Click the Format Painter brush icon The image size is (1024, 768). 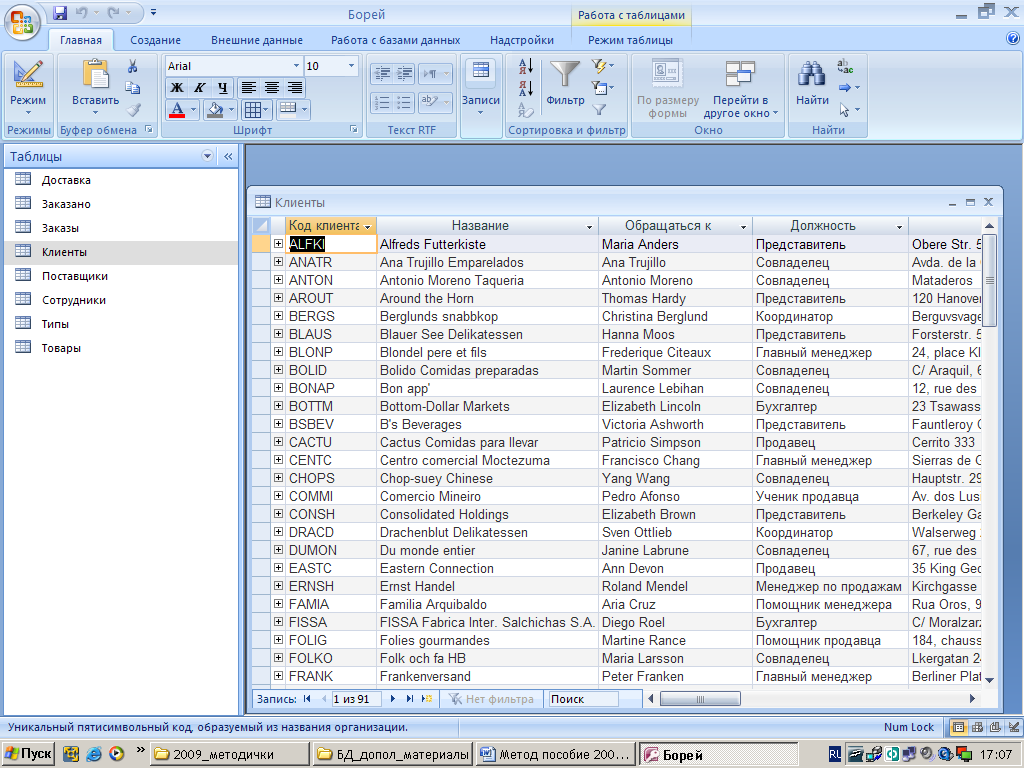click(134, 110)
